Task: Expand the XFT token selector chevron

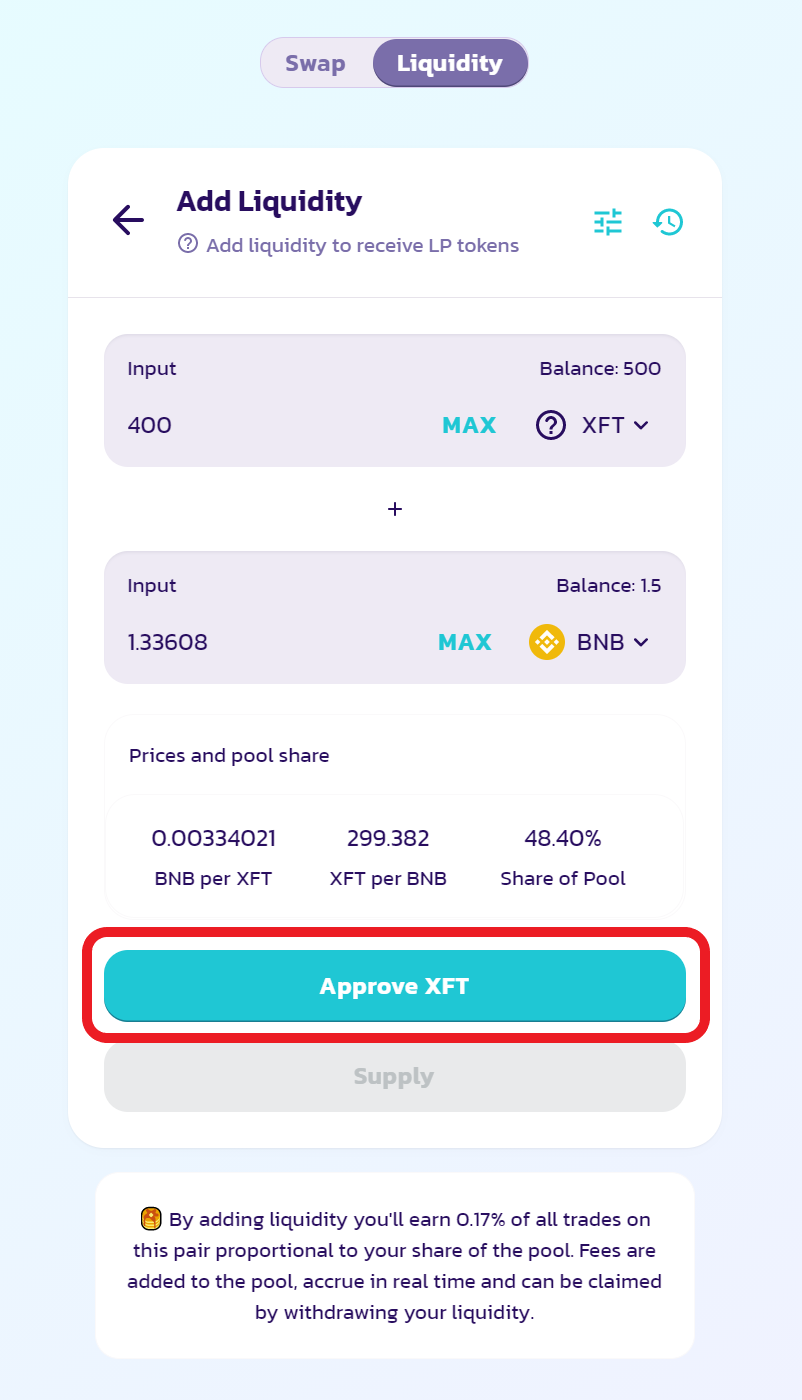Action: tap(641, 425)
